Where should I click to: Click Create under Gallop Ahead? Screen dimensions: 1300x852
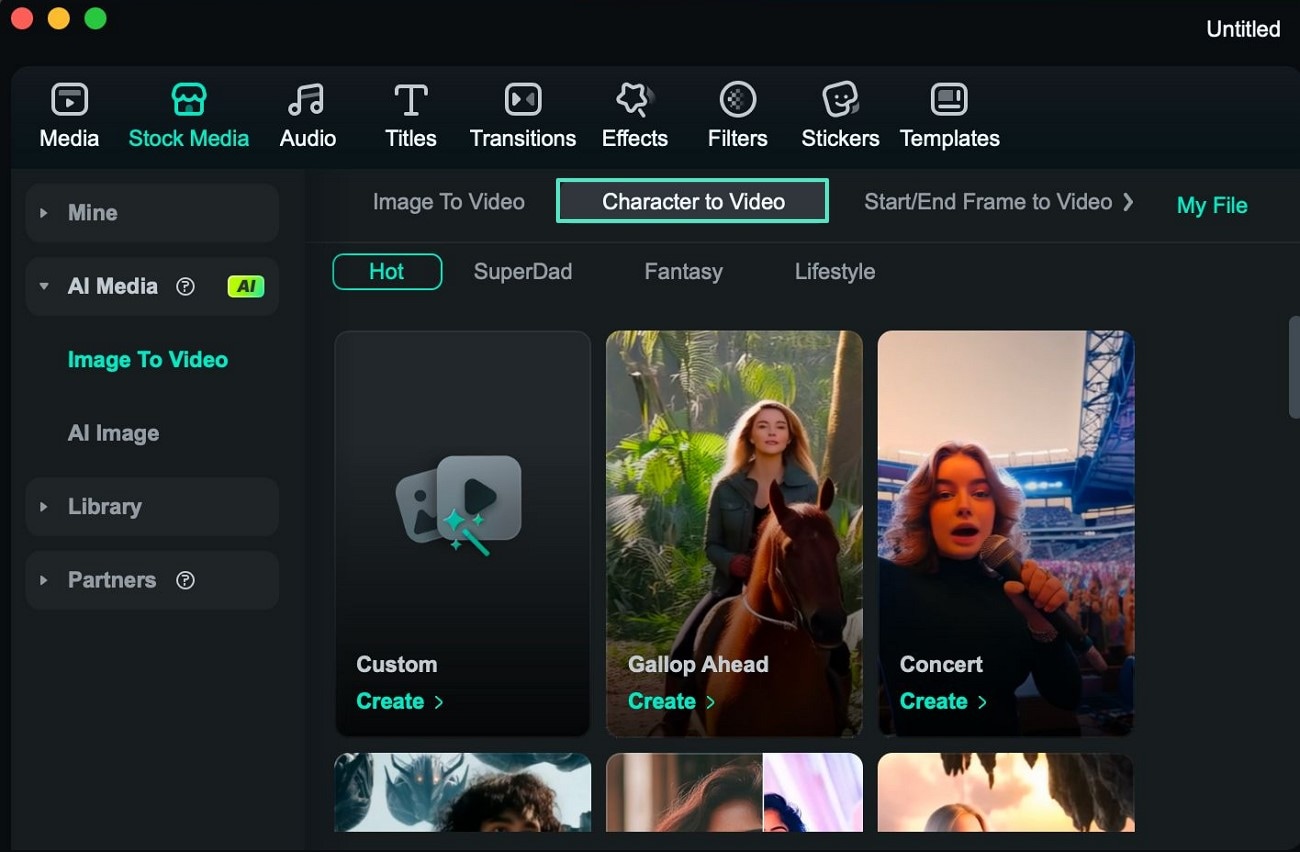coord(672,701)
